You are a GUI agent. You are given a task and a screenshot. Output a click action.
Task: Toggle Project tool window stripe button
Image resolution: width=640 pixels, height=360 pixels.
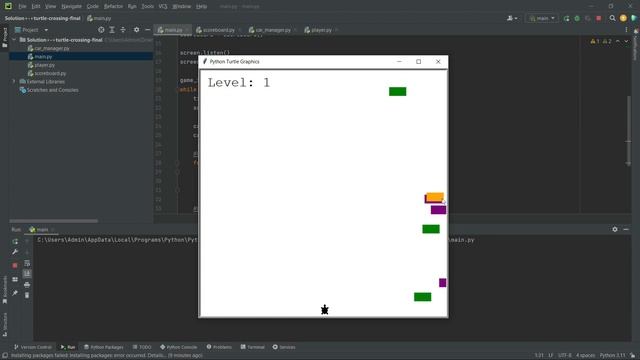point(4,38)
